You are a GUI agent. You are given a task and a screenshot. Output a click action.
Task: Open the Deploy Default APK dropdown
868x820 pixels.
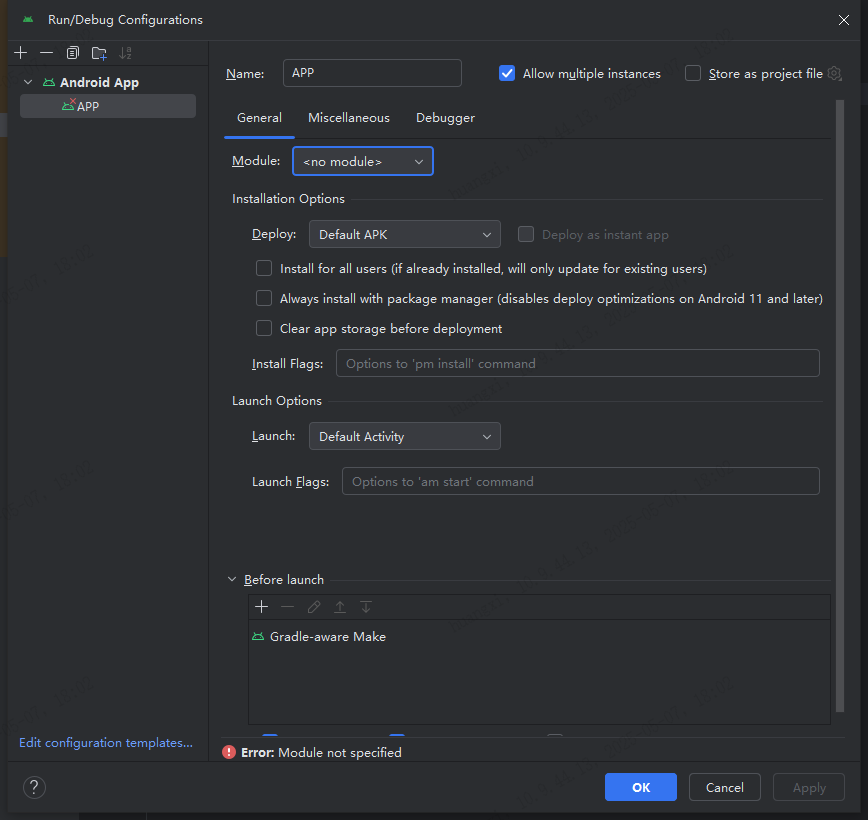[x=405, y=234]
